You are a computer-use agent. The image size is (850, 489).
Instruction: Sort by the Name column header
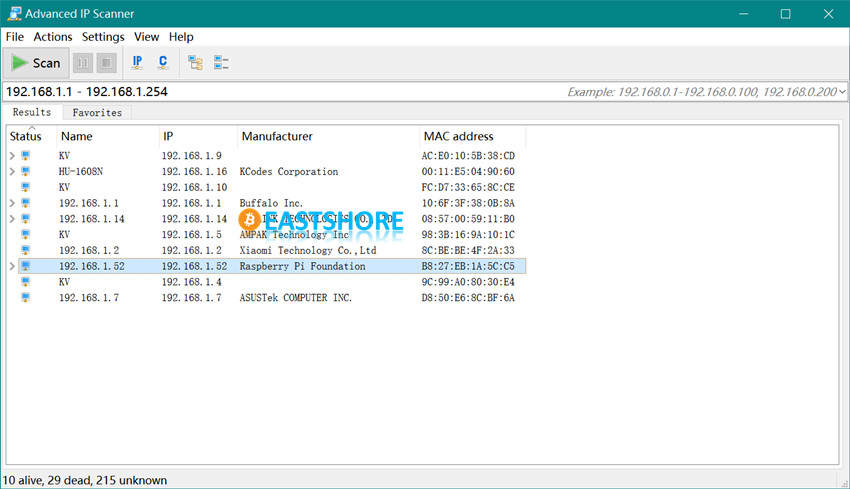click(107, 136)
